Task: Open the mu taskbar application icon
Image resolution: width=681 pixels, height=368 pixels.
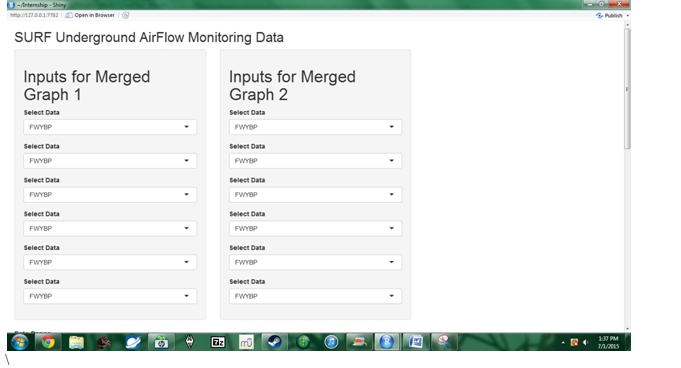Action: point(246,342)
